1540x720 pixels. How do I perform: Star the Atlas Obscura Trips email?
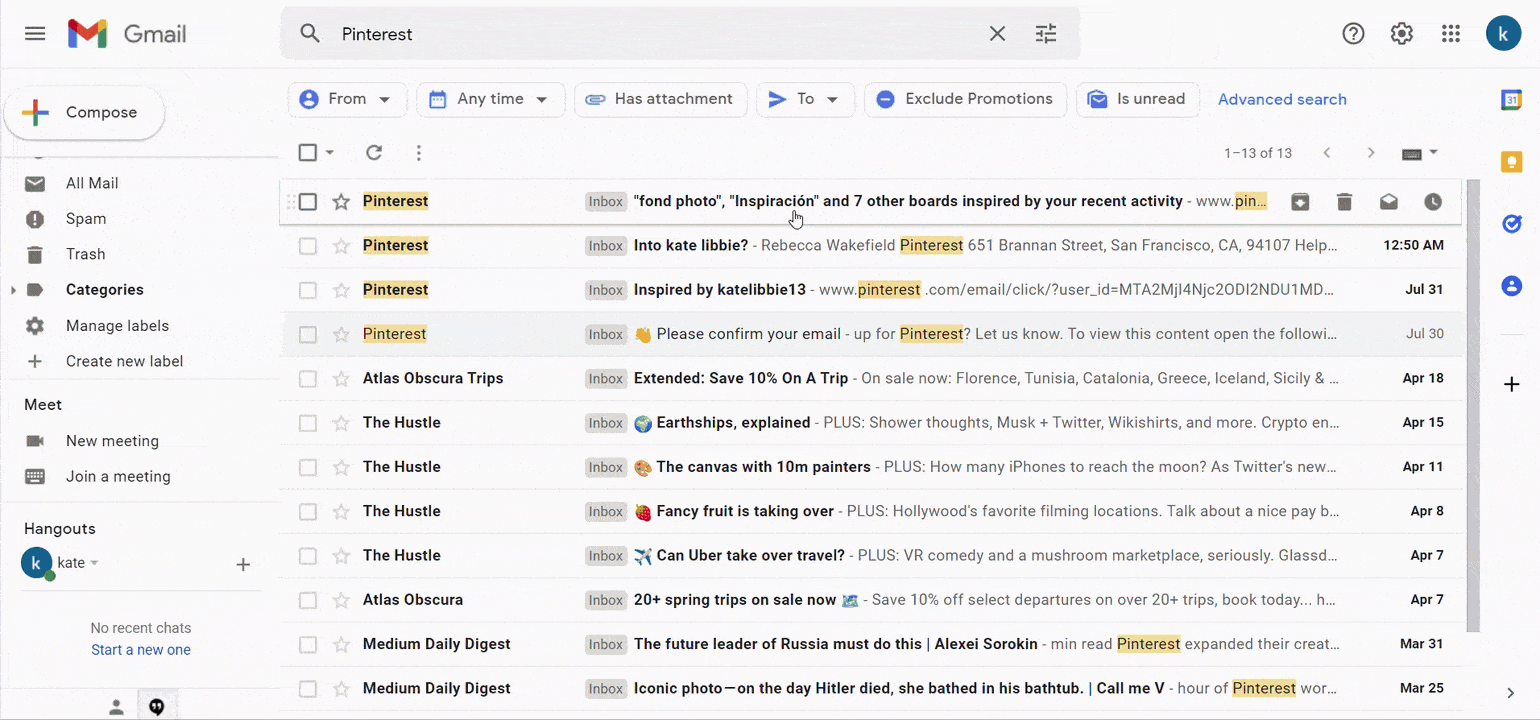341,379
